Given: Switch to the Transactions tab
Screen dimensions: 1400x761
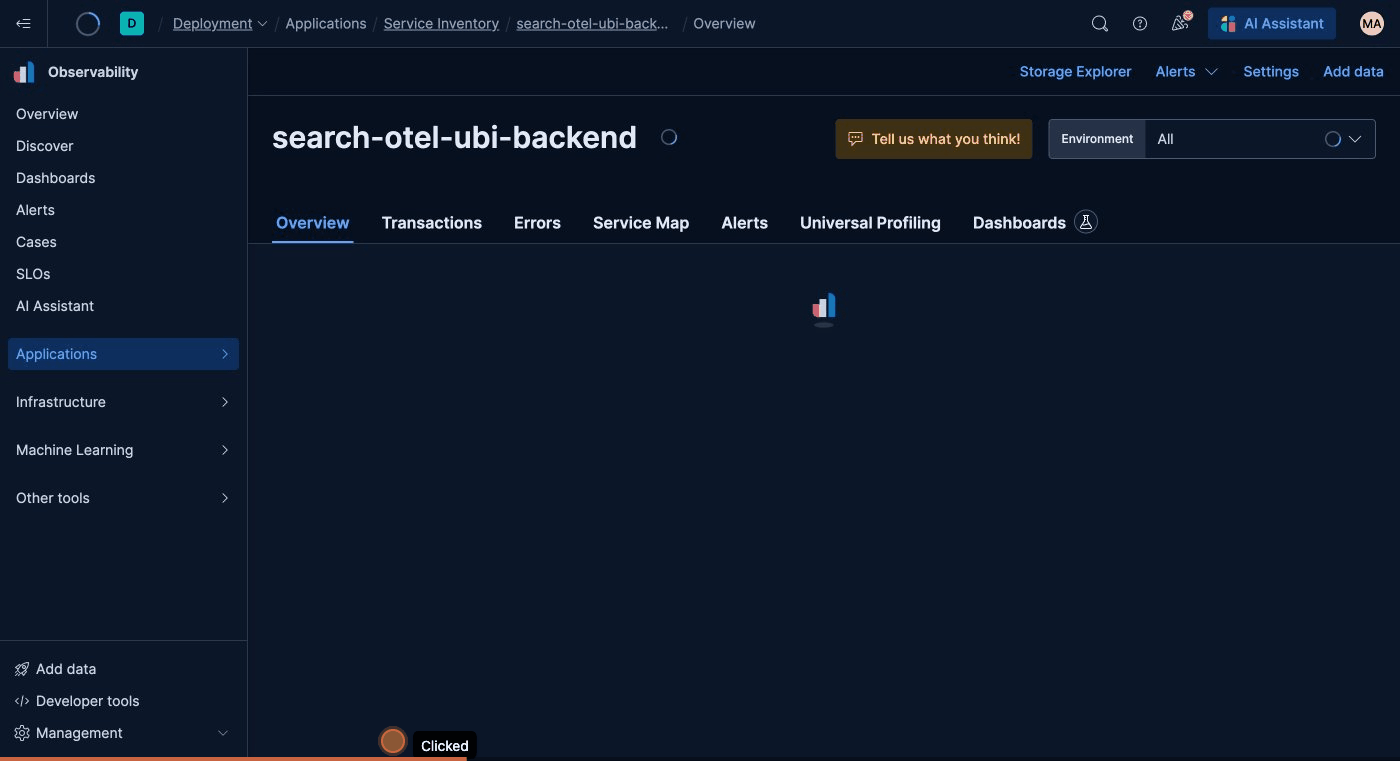Looking at the screenshot, I should pyautogui.click(x=432, y=222).
